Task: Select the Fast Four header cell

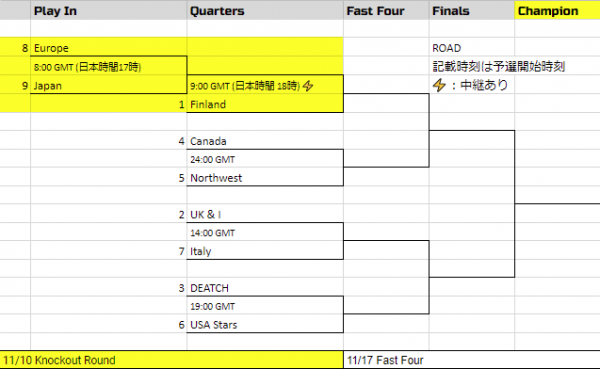Action: [386, 10]
